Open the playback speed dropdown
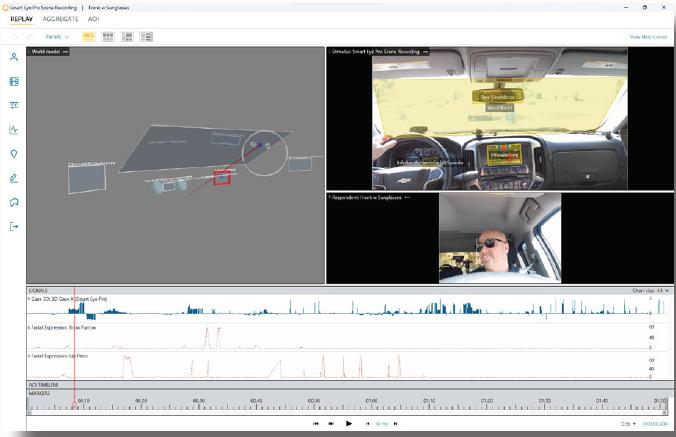676x437 pixels. [x=629, y=424]
